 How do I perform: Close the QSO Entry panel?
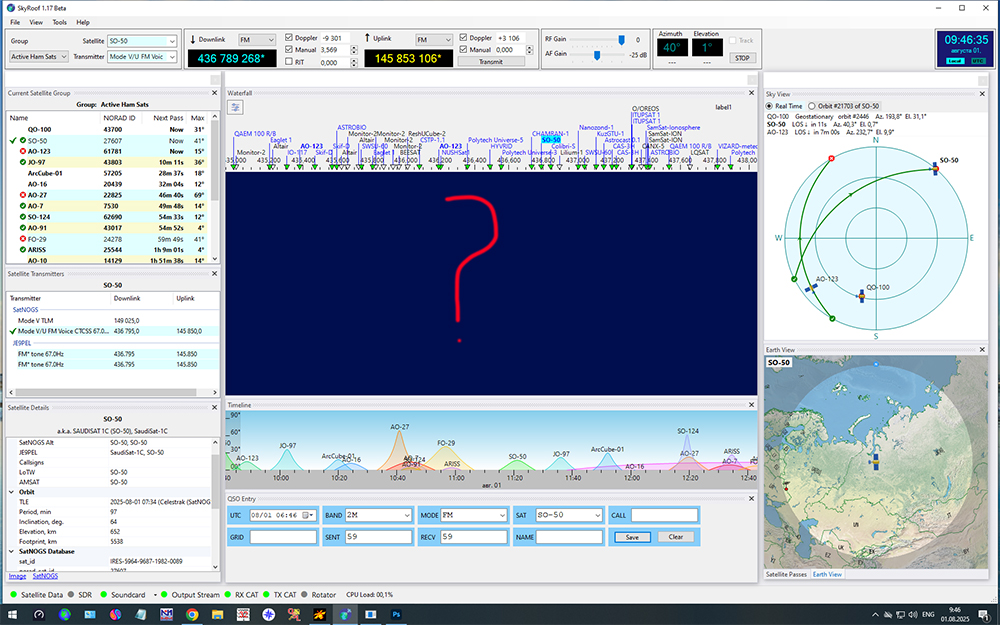[x=751, y=499]
